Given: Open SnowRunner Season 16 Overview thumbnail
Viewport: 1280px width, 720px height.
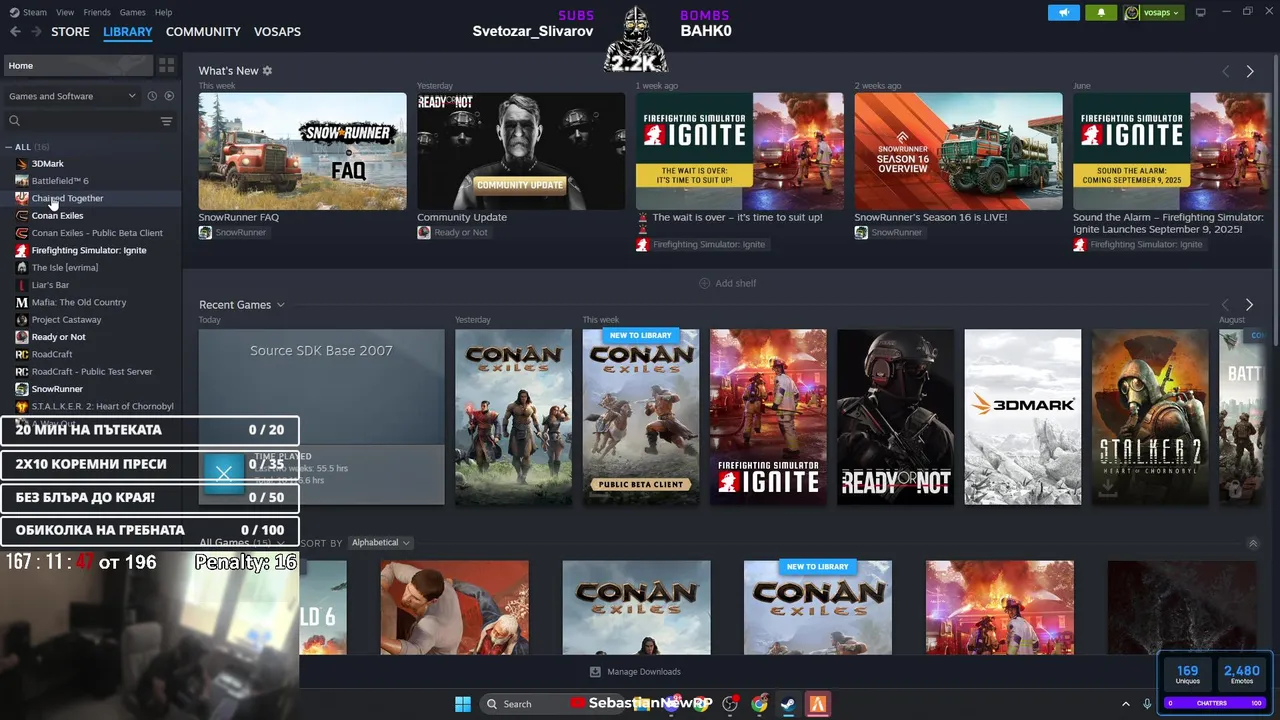Looking at the screenshot, I should click(x=958, y=151).
